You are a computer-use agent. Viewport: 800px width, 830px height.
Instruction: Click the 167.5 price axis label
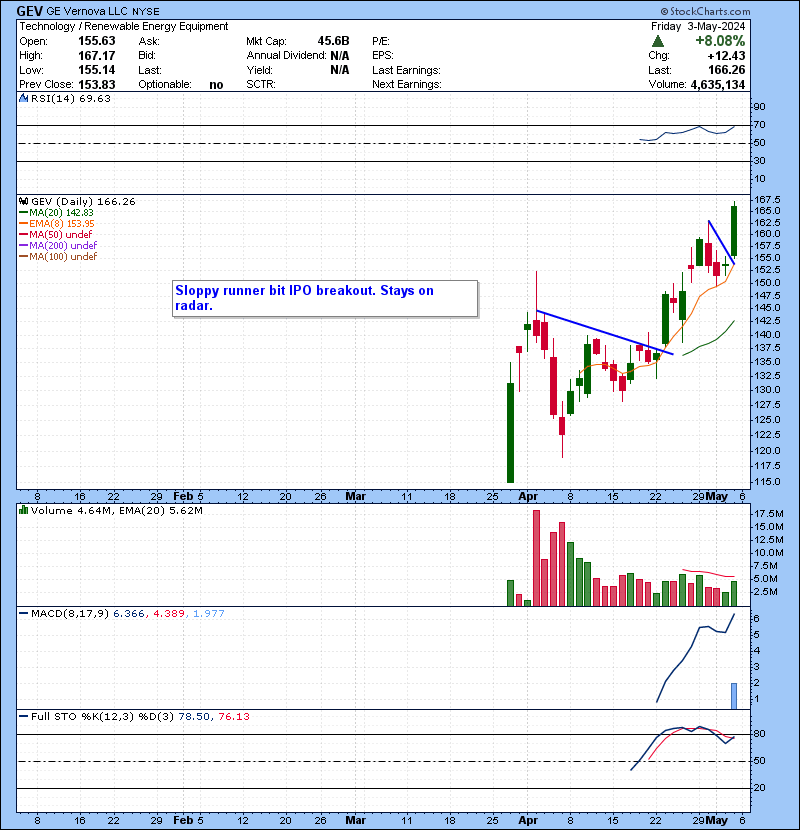coord(767,200)
